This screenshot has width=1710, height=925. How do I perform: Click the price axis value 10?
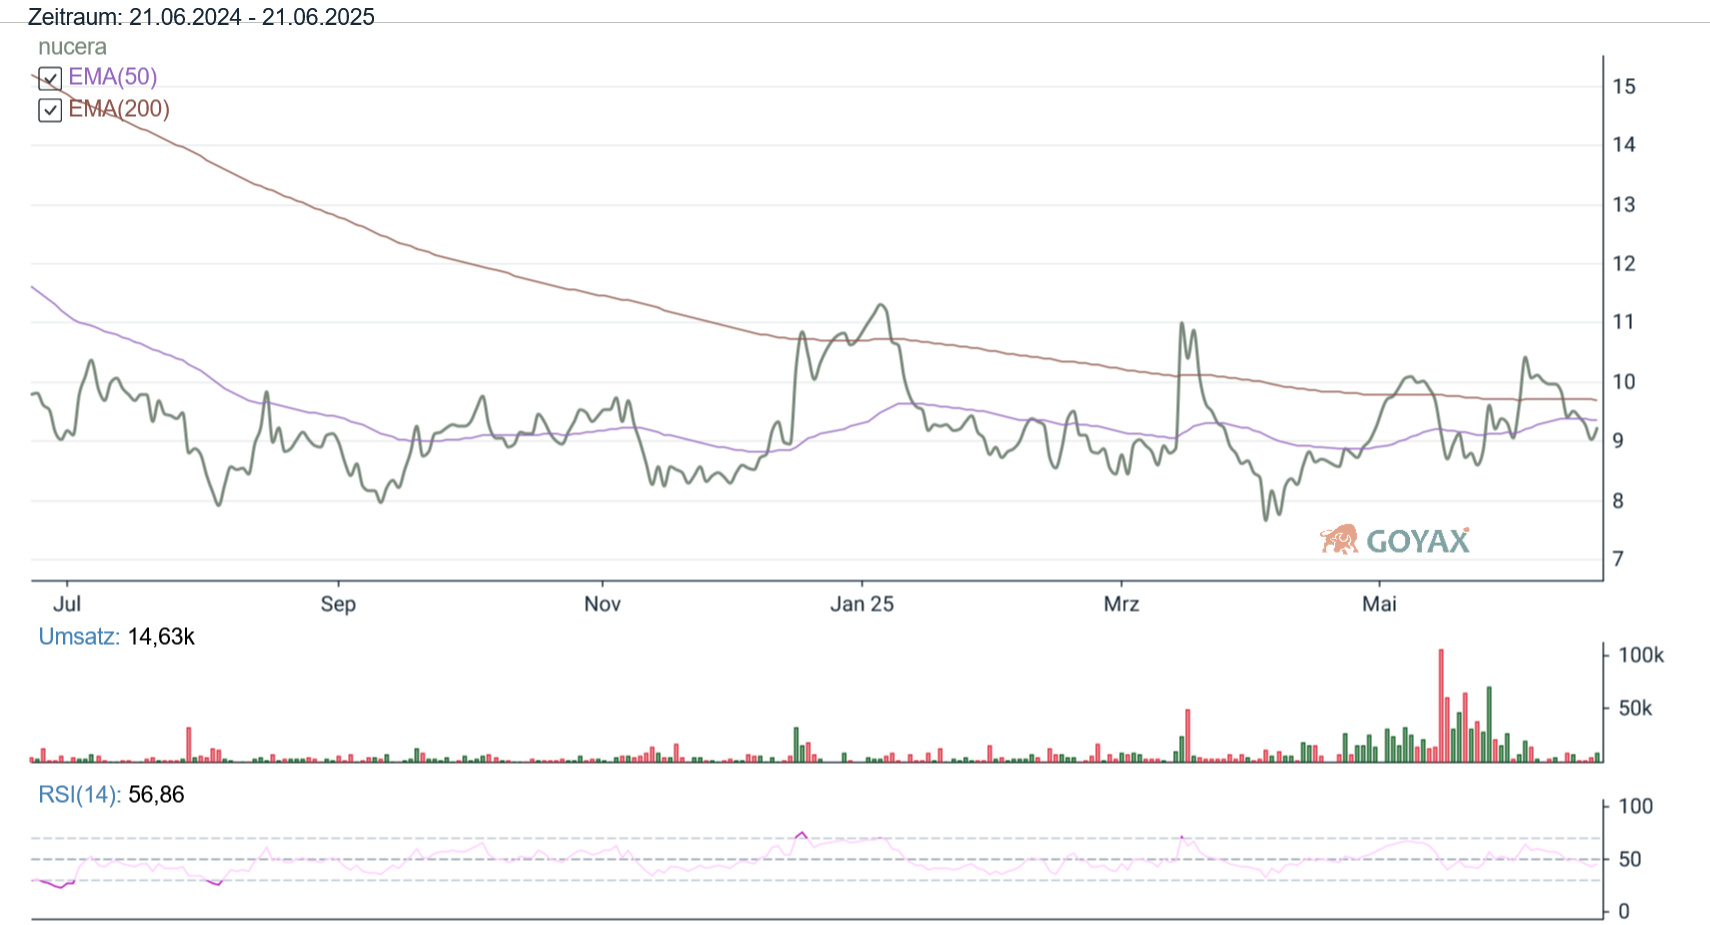coord(1624,382)
